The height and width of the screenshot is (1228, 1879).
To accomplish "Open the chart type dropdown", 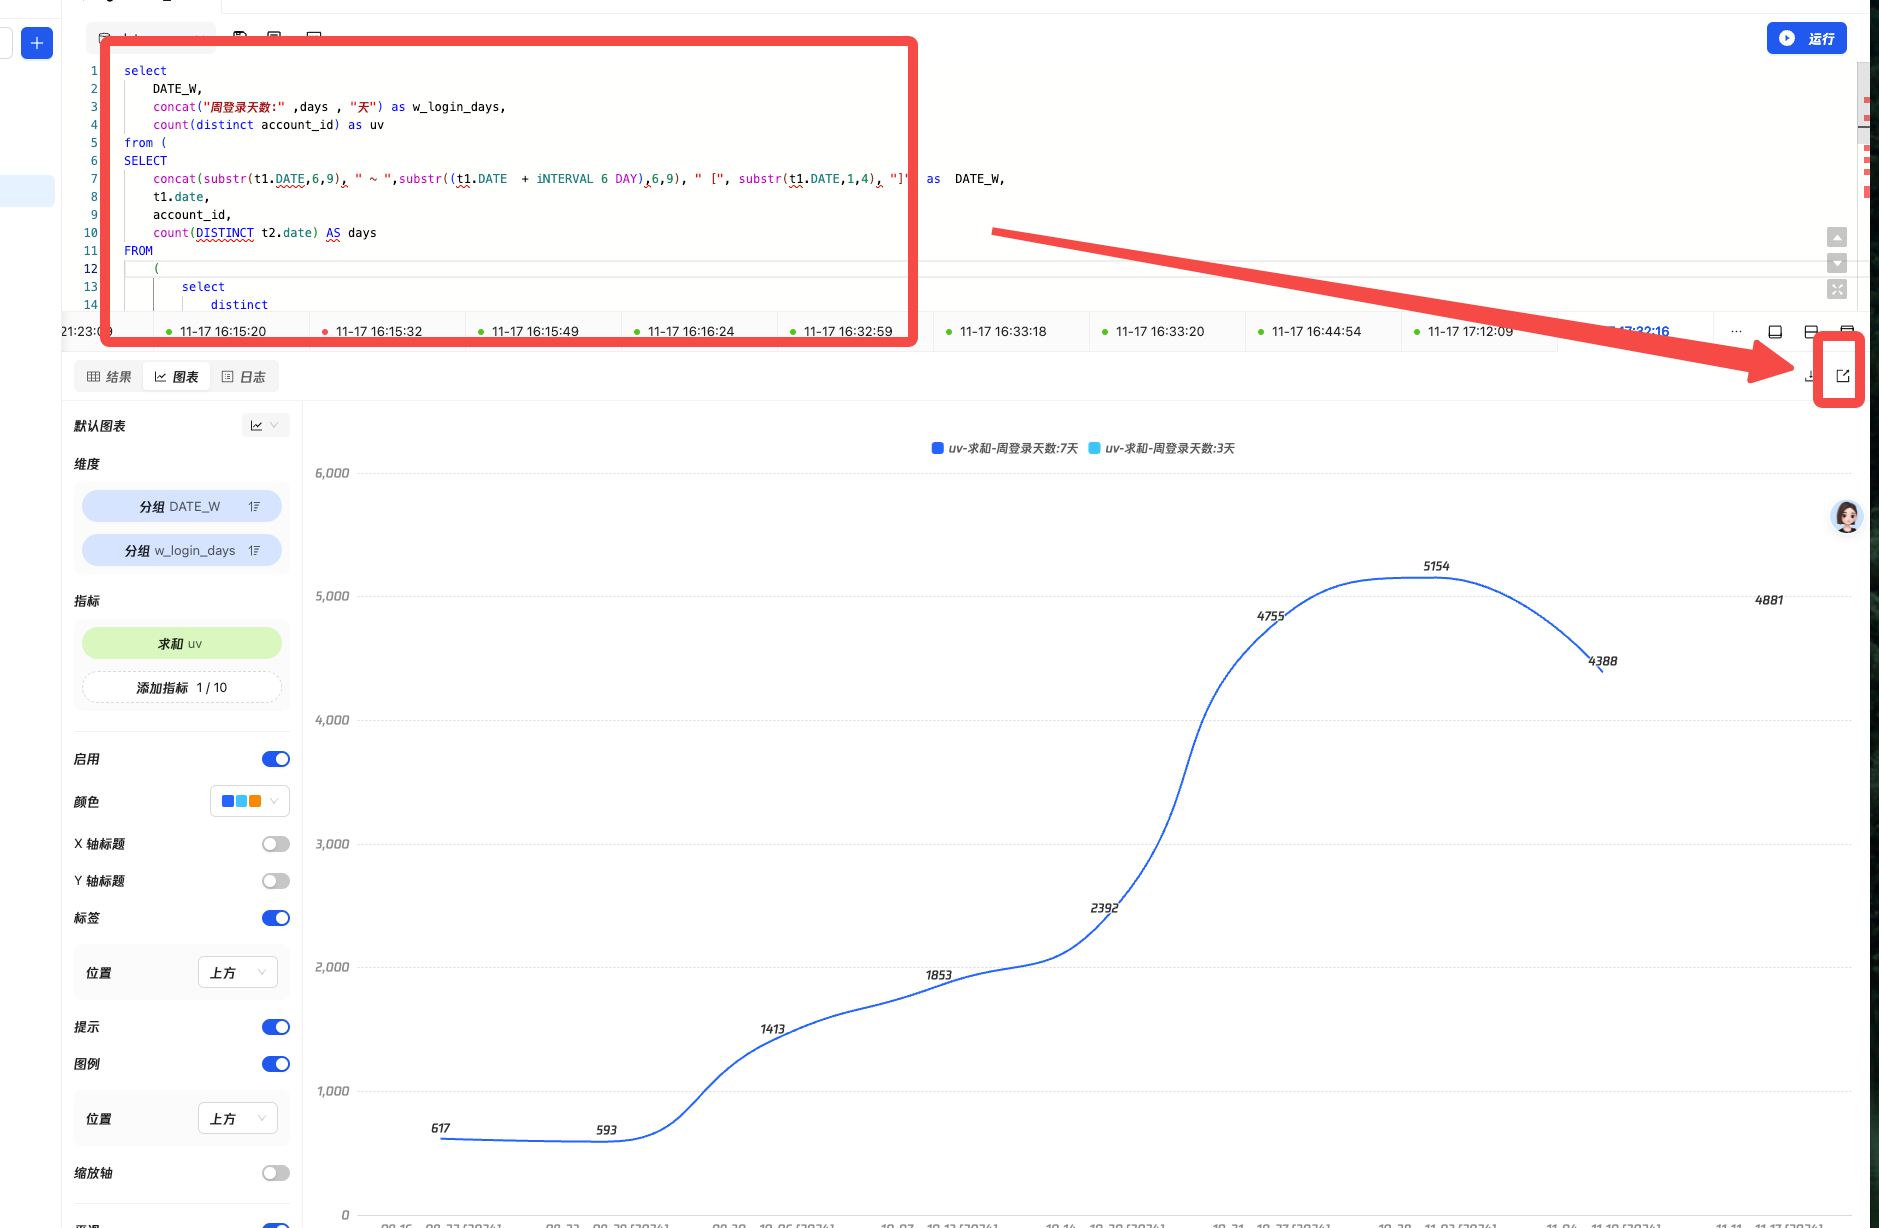I will (265, 425).
